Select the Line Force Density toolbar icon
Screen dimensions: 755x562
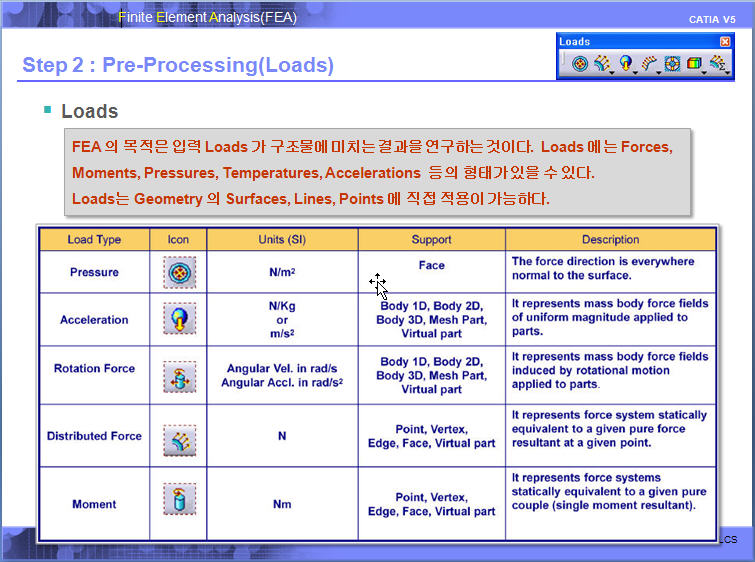pyautogui.click(x=650, y=64)
